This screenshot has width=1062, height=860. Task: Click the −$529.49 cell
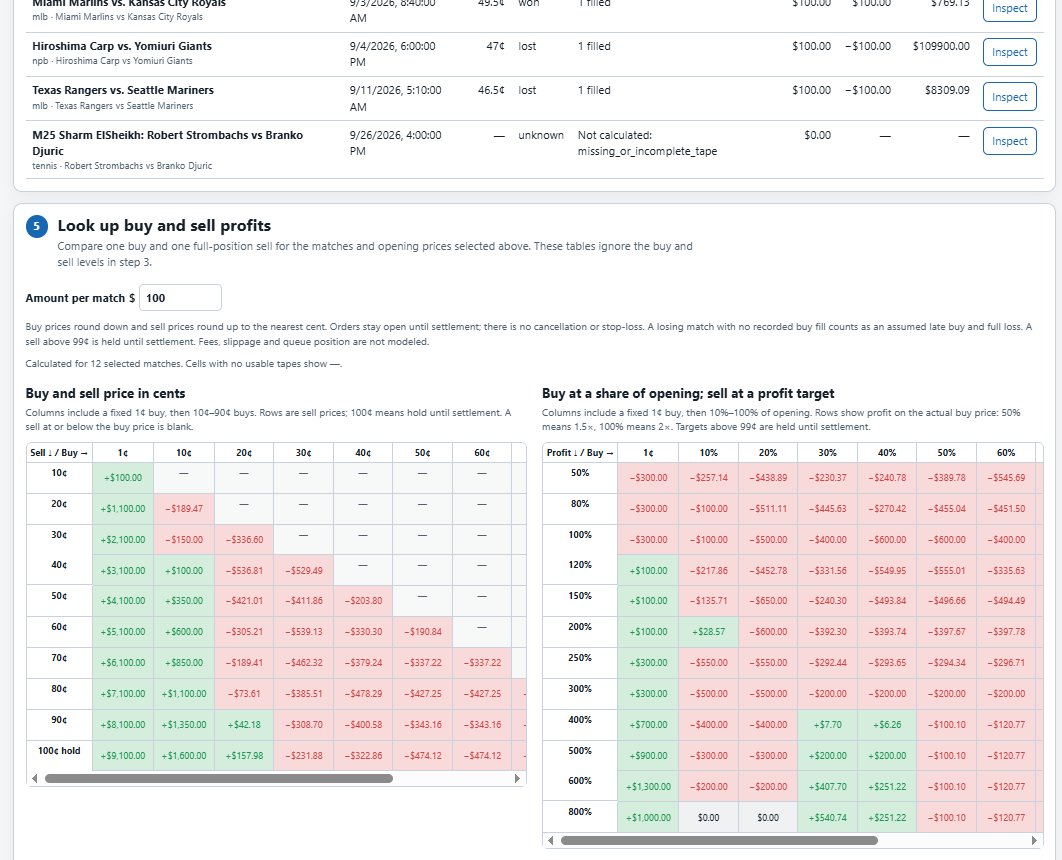point(303,570)
